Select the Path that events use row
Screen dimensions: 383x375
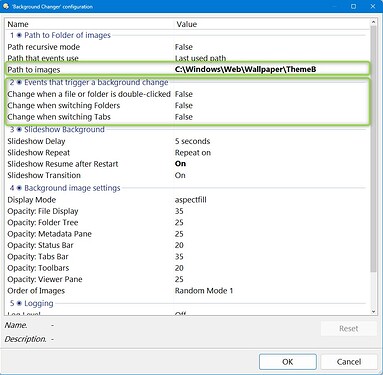(187, 58)
